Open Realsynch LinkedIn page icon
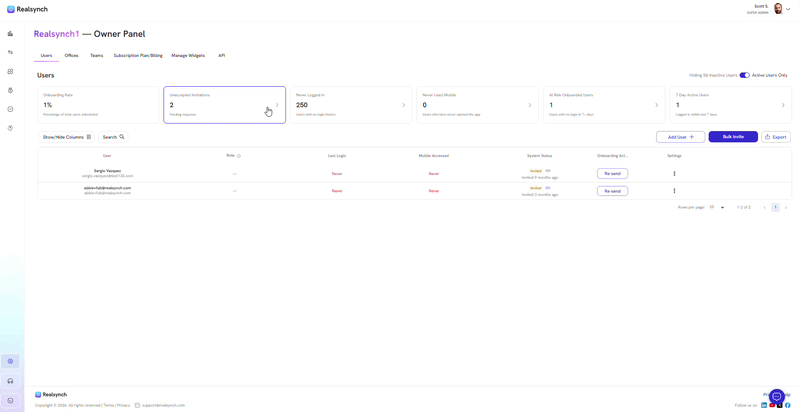 coord(764,405)
